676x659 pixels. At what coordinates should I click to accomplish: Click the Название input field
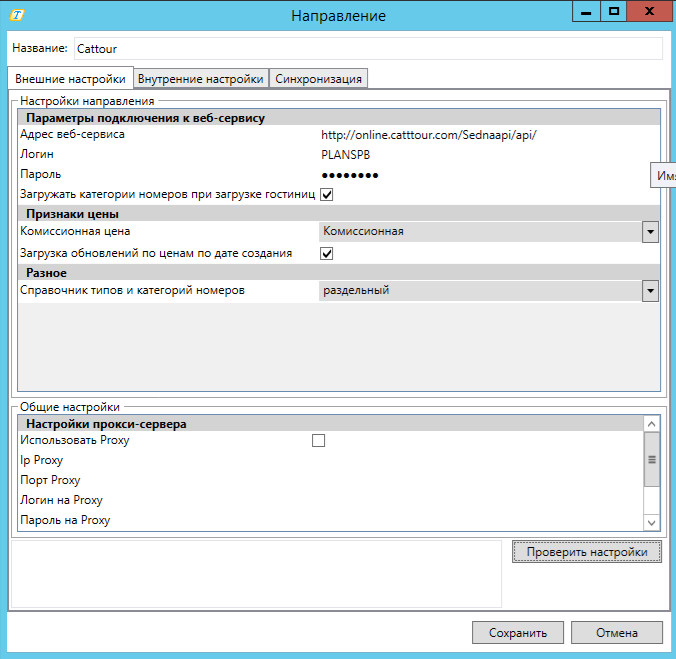pyautogui.click(x=367, y=48)
